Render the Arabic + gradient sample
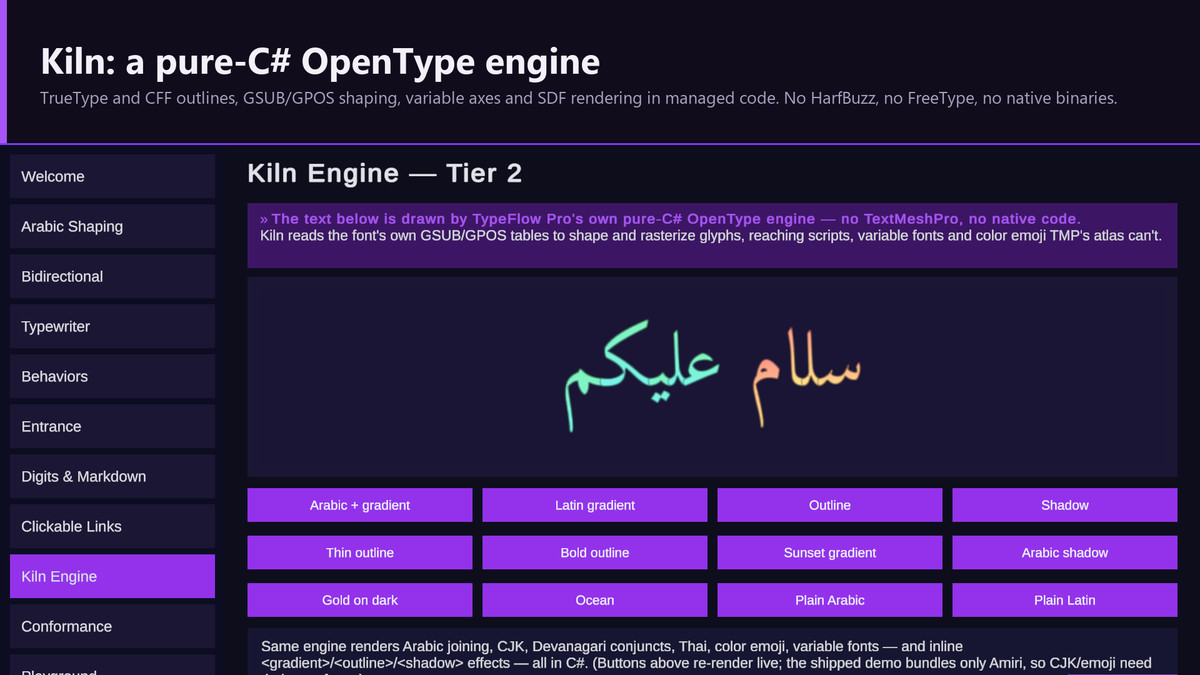The height and width of the screenshot is (675, 1200). point(360,505)
